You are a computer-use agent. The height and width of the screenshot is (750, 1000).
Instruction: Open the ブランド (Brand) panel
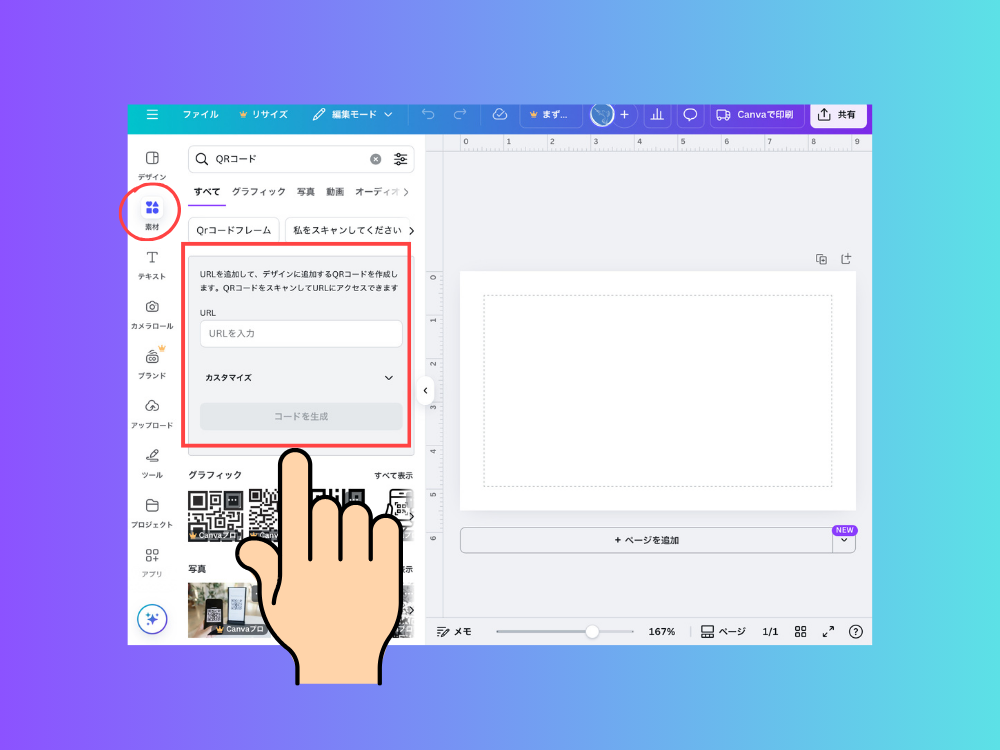tap(152, 362)
